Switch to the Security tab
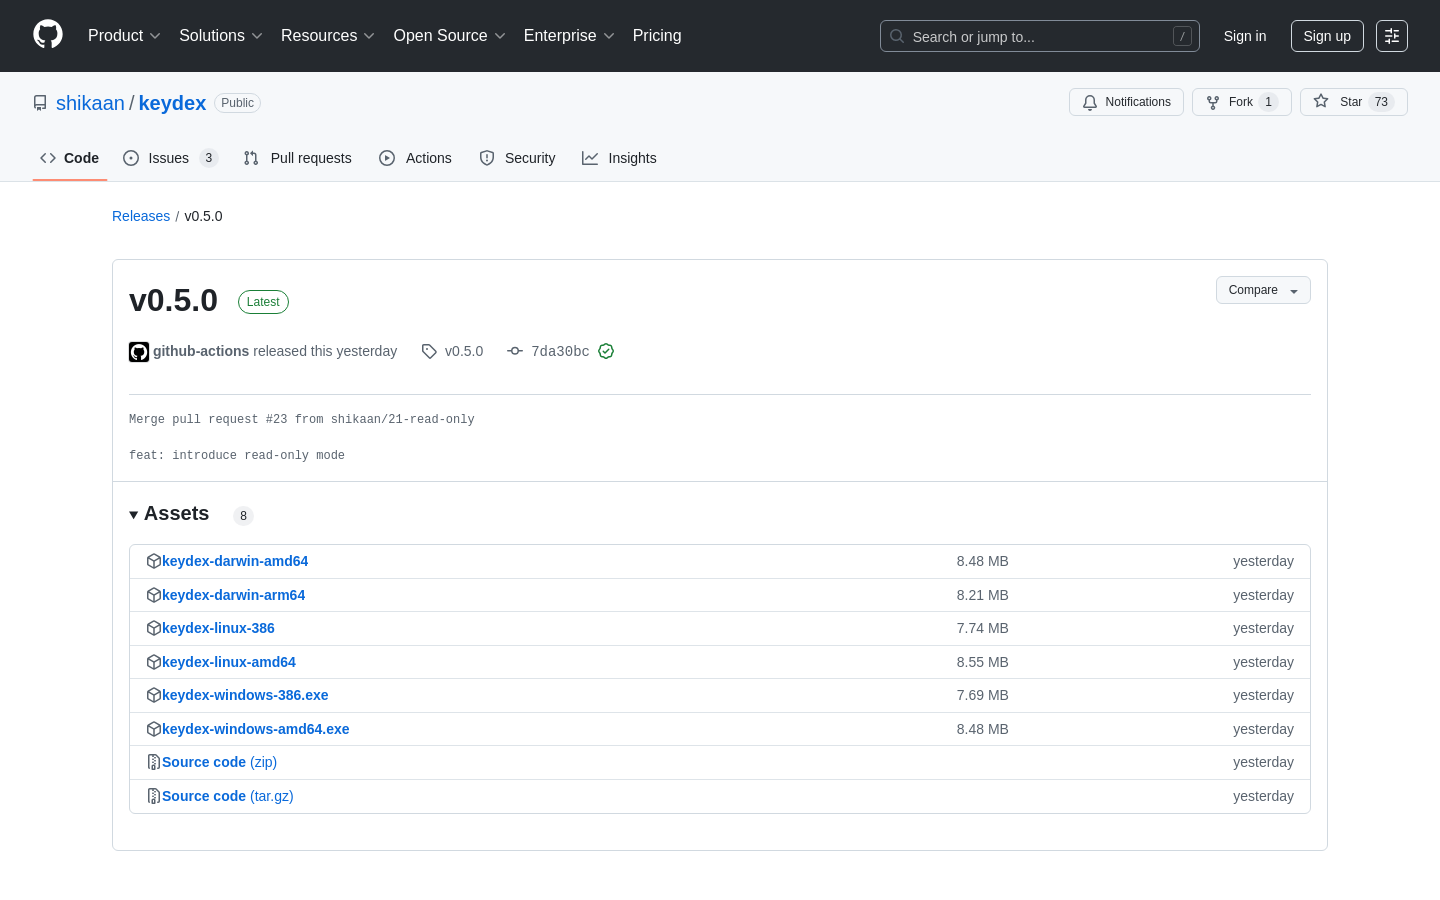1440x900 pixels. tap(517, 158)
